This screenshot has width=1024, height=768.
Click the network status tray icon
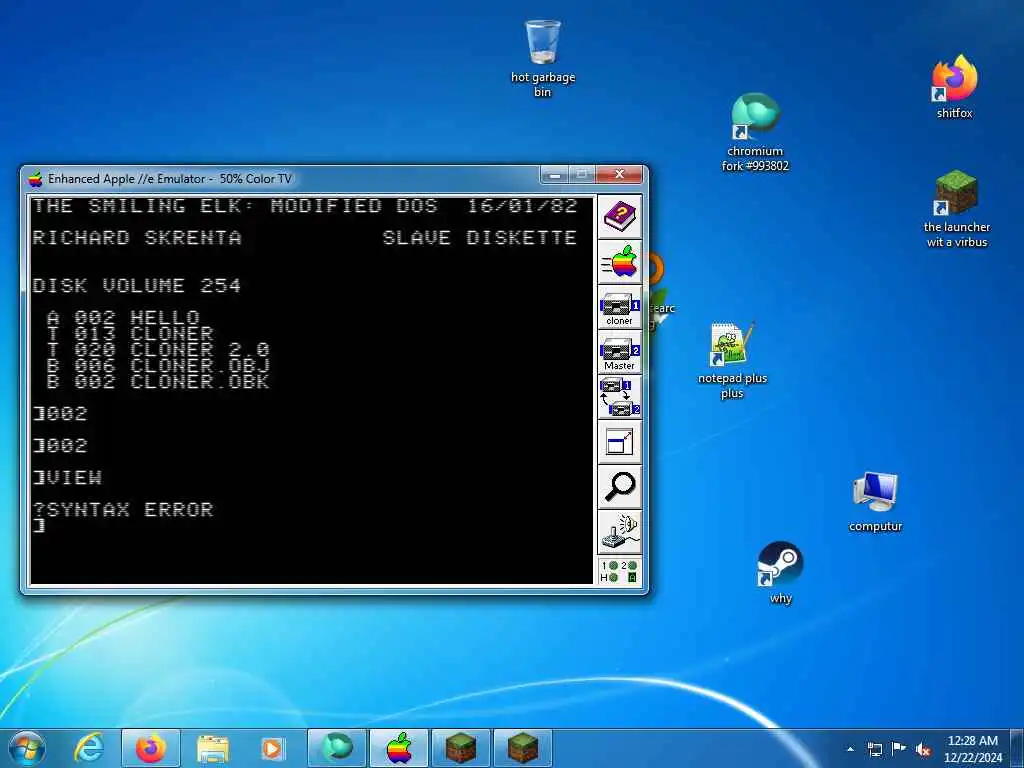coord(874,749)
